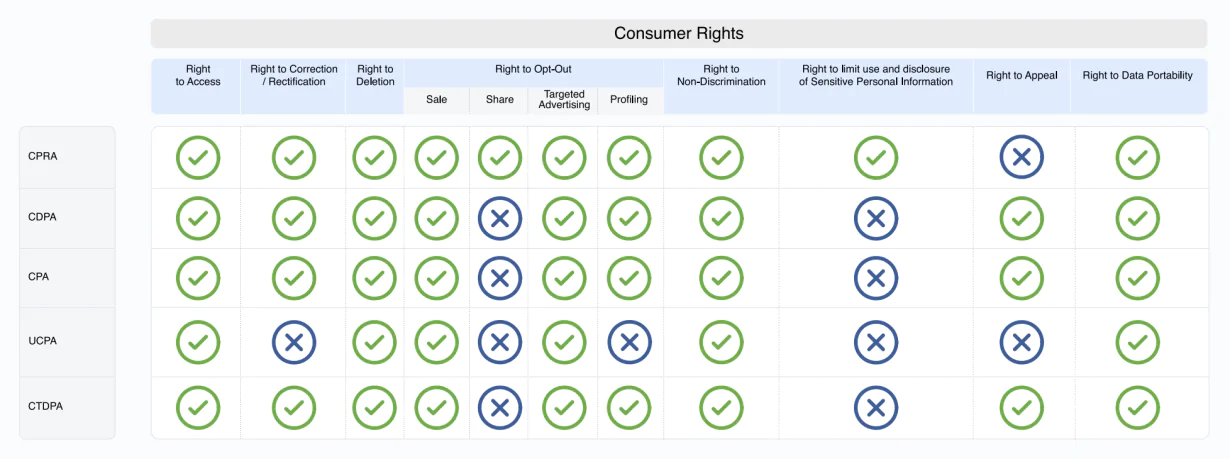Click the UCPA Profiling cross icon
The height and width of the screenshot is (459, 1230).
pos(629,342)
